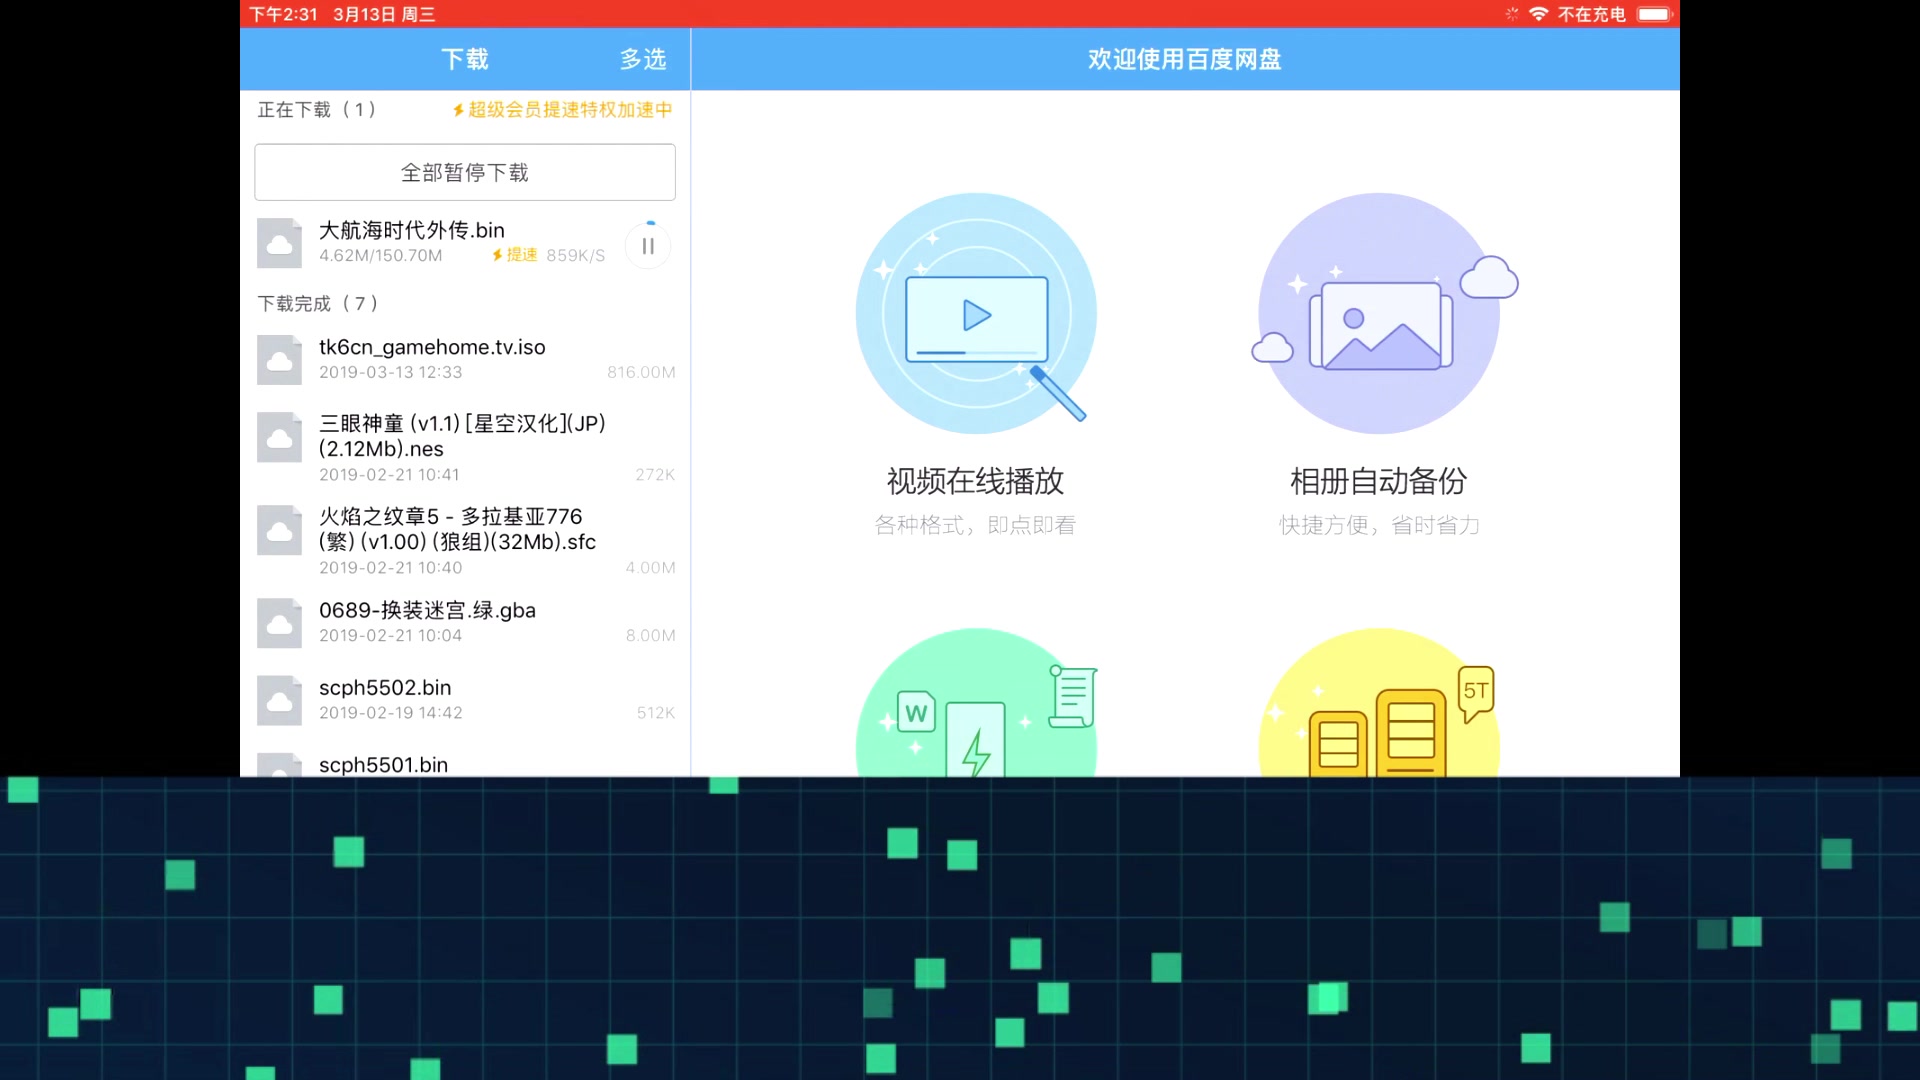Click the 相册自动备份 photo illustration
The image size is (1920, 1080).
pos(1384,312)
